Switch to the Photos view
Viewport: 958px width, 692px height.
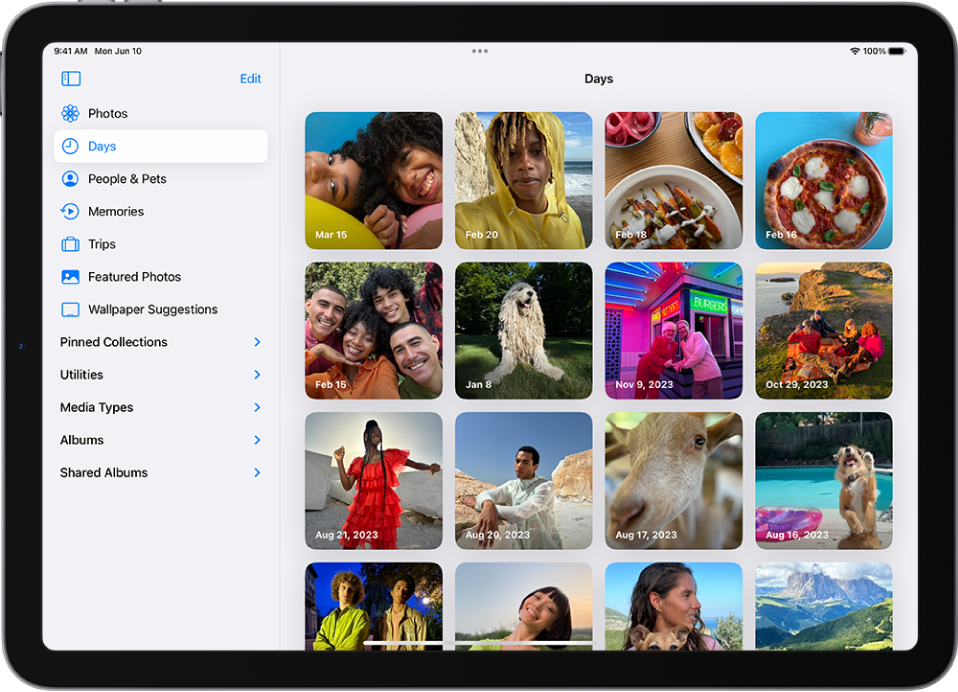(109, 113)
